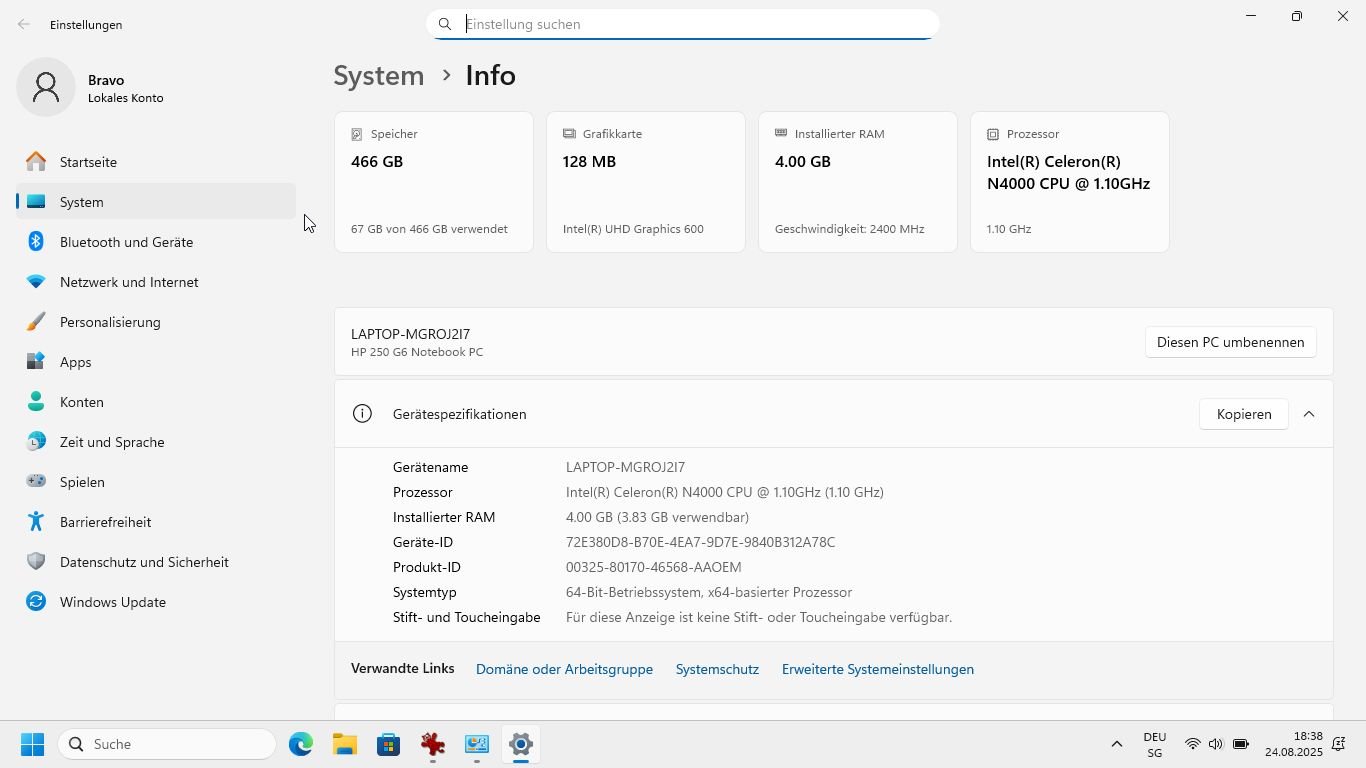Image resolution: width=1366 pixels, height=768 pixels.
Task: Show hidden icons in system tray
Action: tap(1116, 744)
